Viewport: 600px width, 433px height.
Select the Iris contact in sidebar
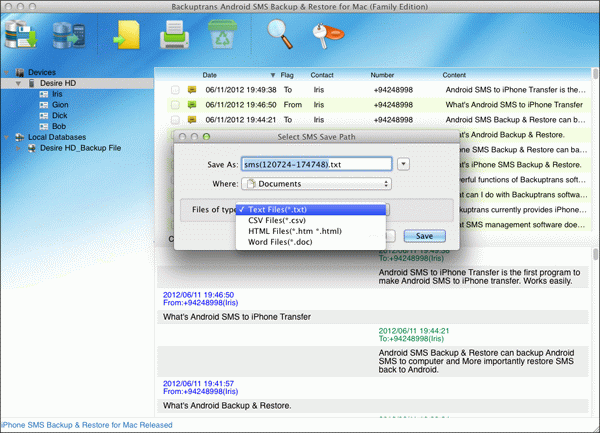coord(57,94)
